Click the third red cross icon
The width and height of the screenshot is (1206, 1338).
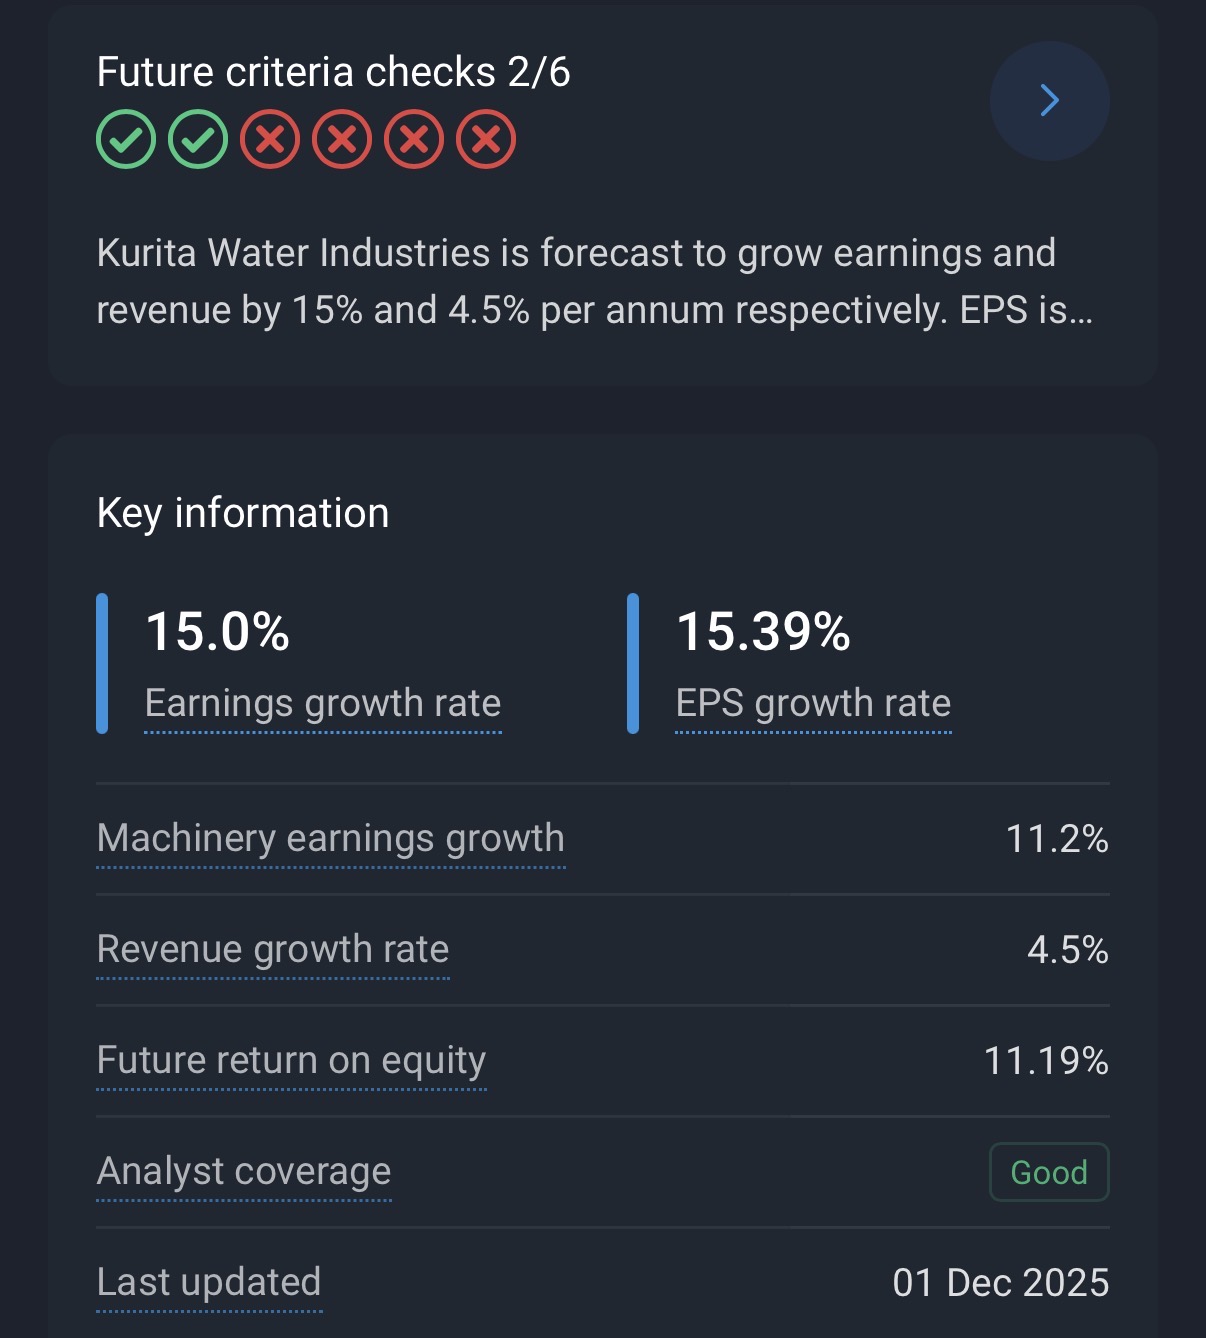[x=414, y=139]
